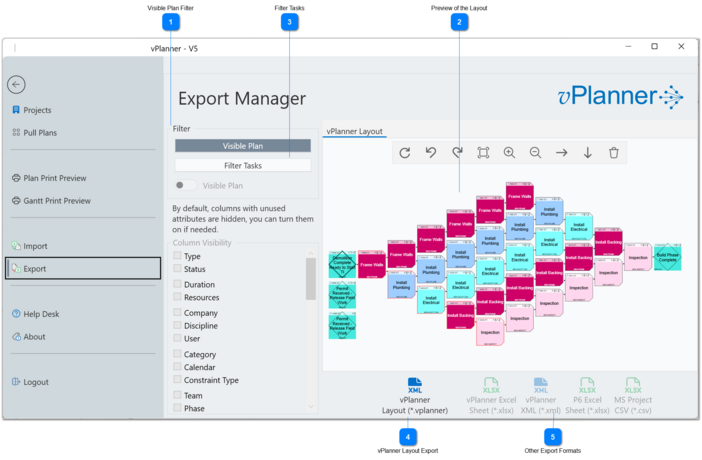The width and height of the screenshot is (702, 460).
Task: Open Gantt Print Preview
Action: point(51,201)
